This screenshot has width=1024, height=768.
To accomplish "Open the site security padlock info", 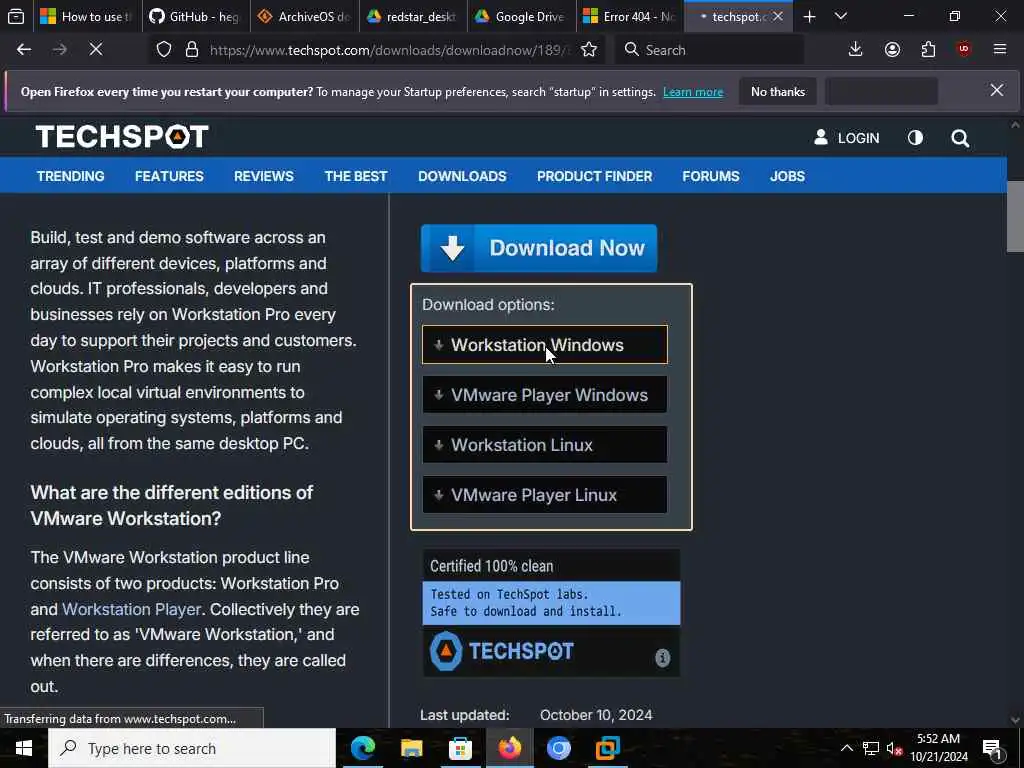I will pyautogui.click(x=191, y=50).
